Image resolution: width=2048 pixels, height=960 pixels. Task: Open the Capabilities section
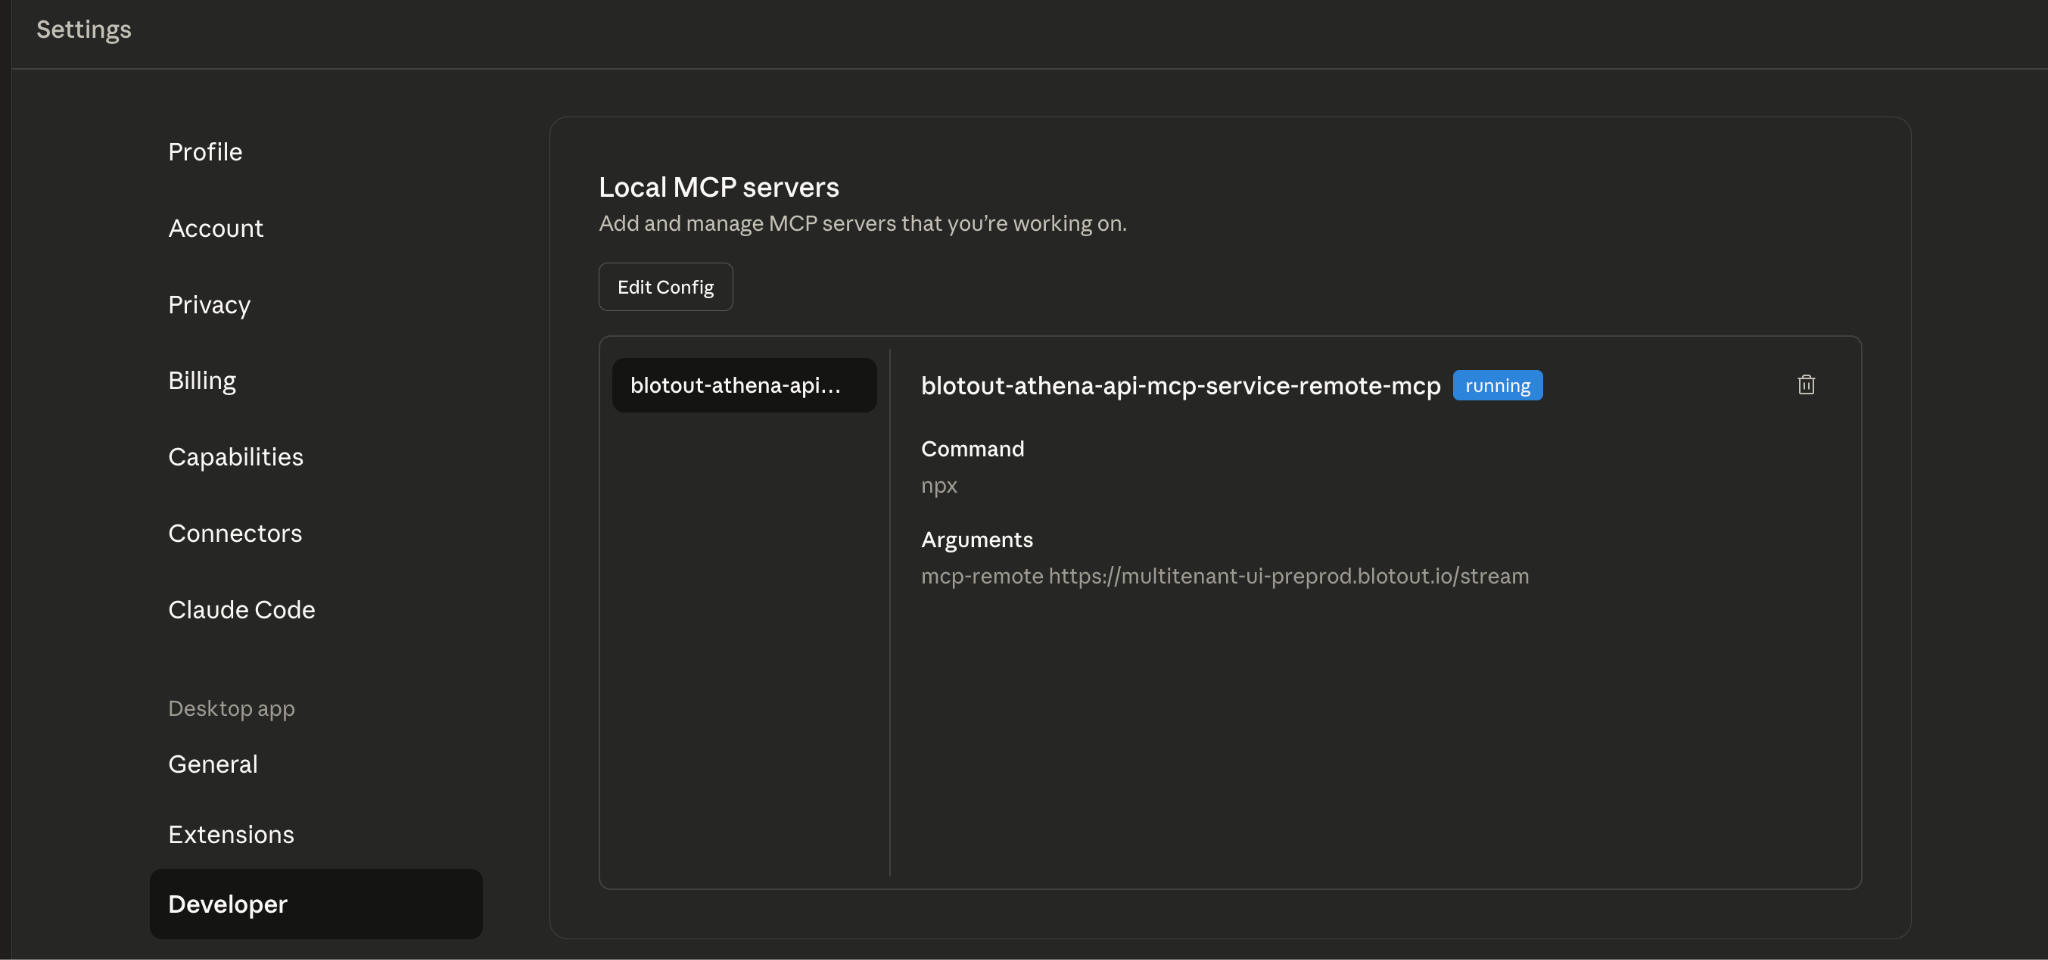tap(236, 457)
